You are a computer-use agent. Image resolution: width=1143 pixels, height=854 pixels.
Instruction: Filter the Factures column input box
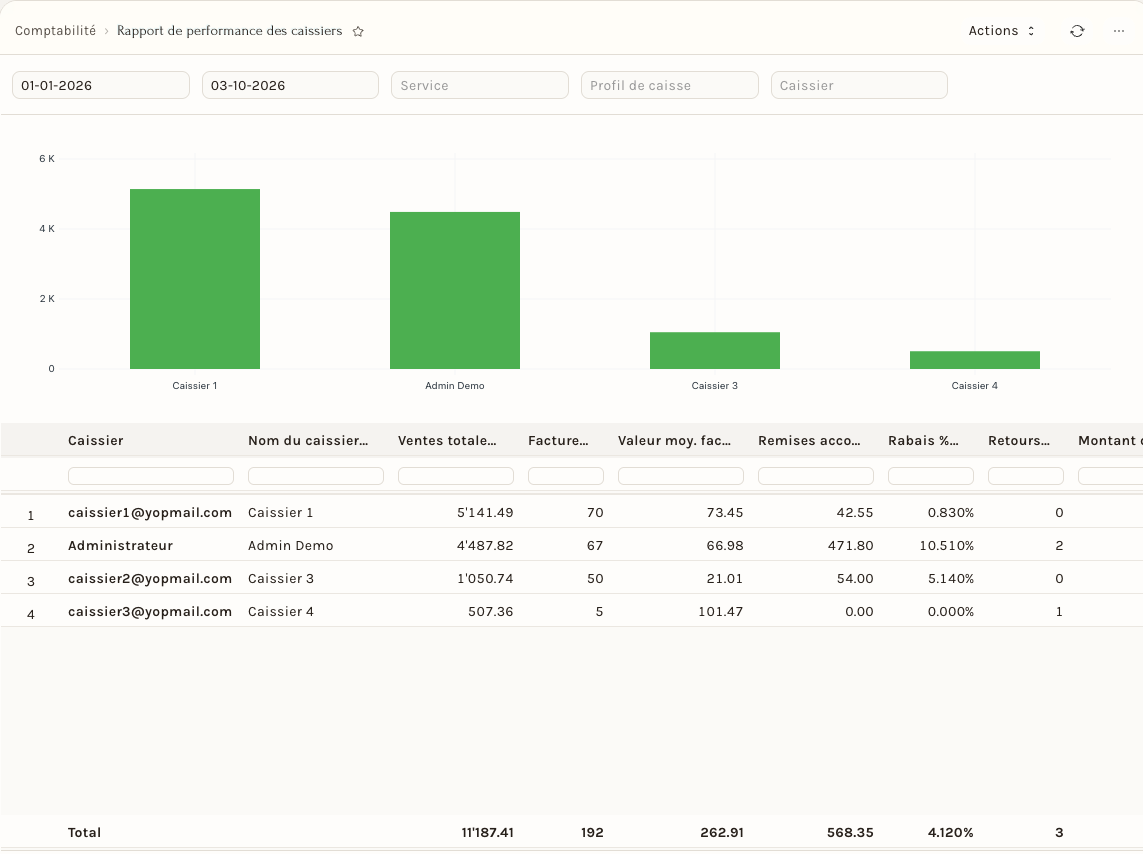point(566,476)
